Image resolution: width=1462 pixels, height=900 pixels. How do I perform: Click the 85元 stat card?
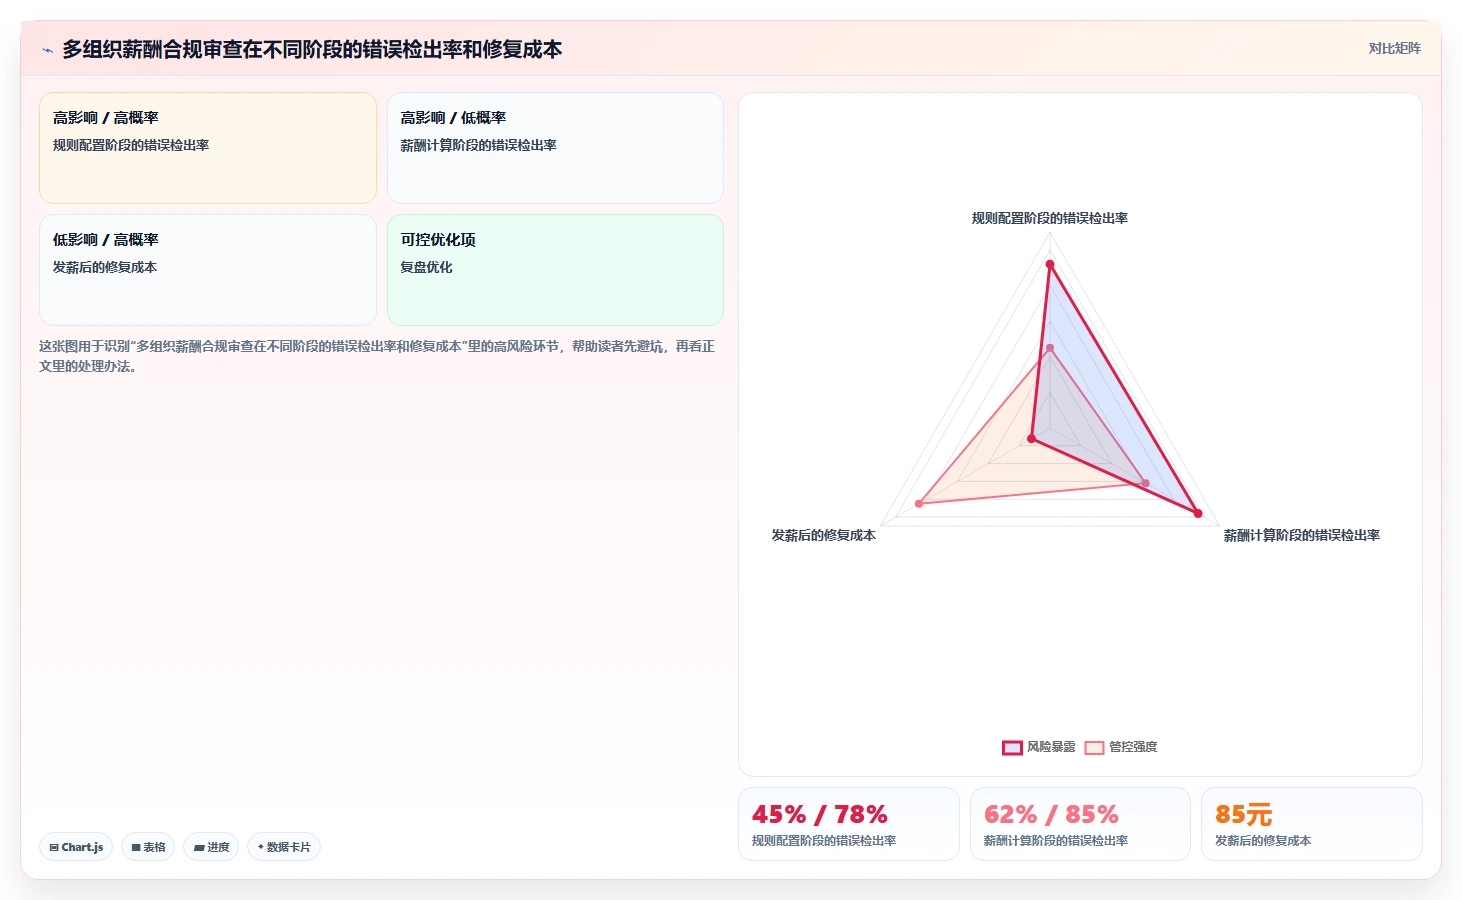coord(1312,824)
